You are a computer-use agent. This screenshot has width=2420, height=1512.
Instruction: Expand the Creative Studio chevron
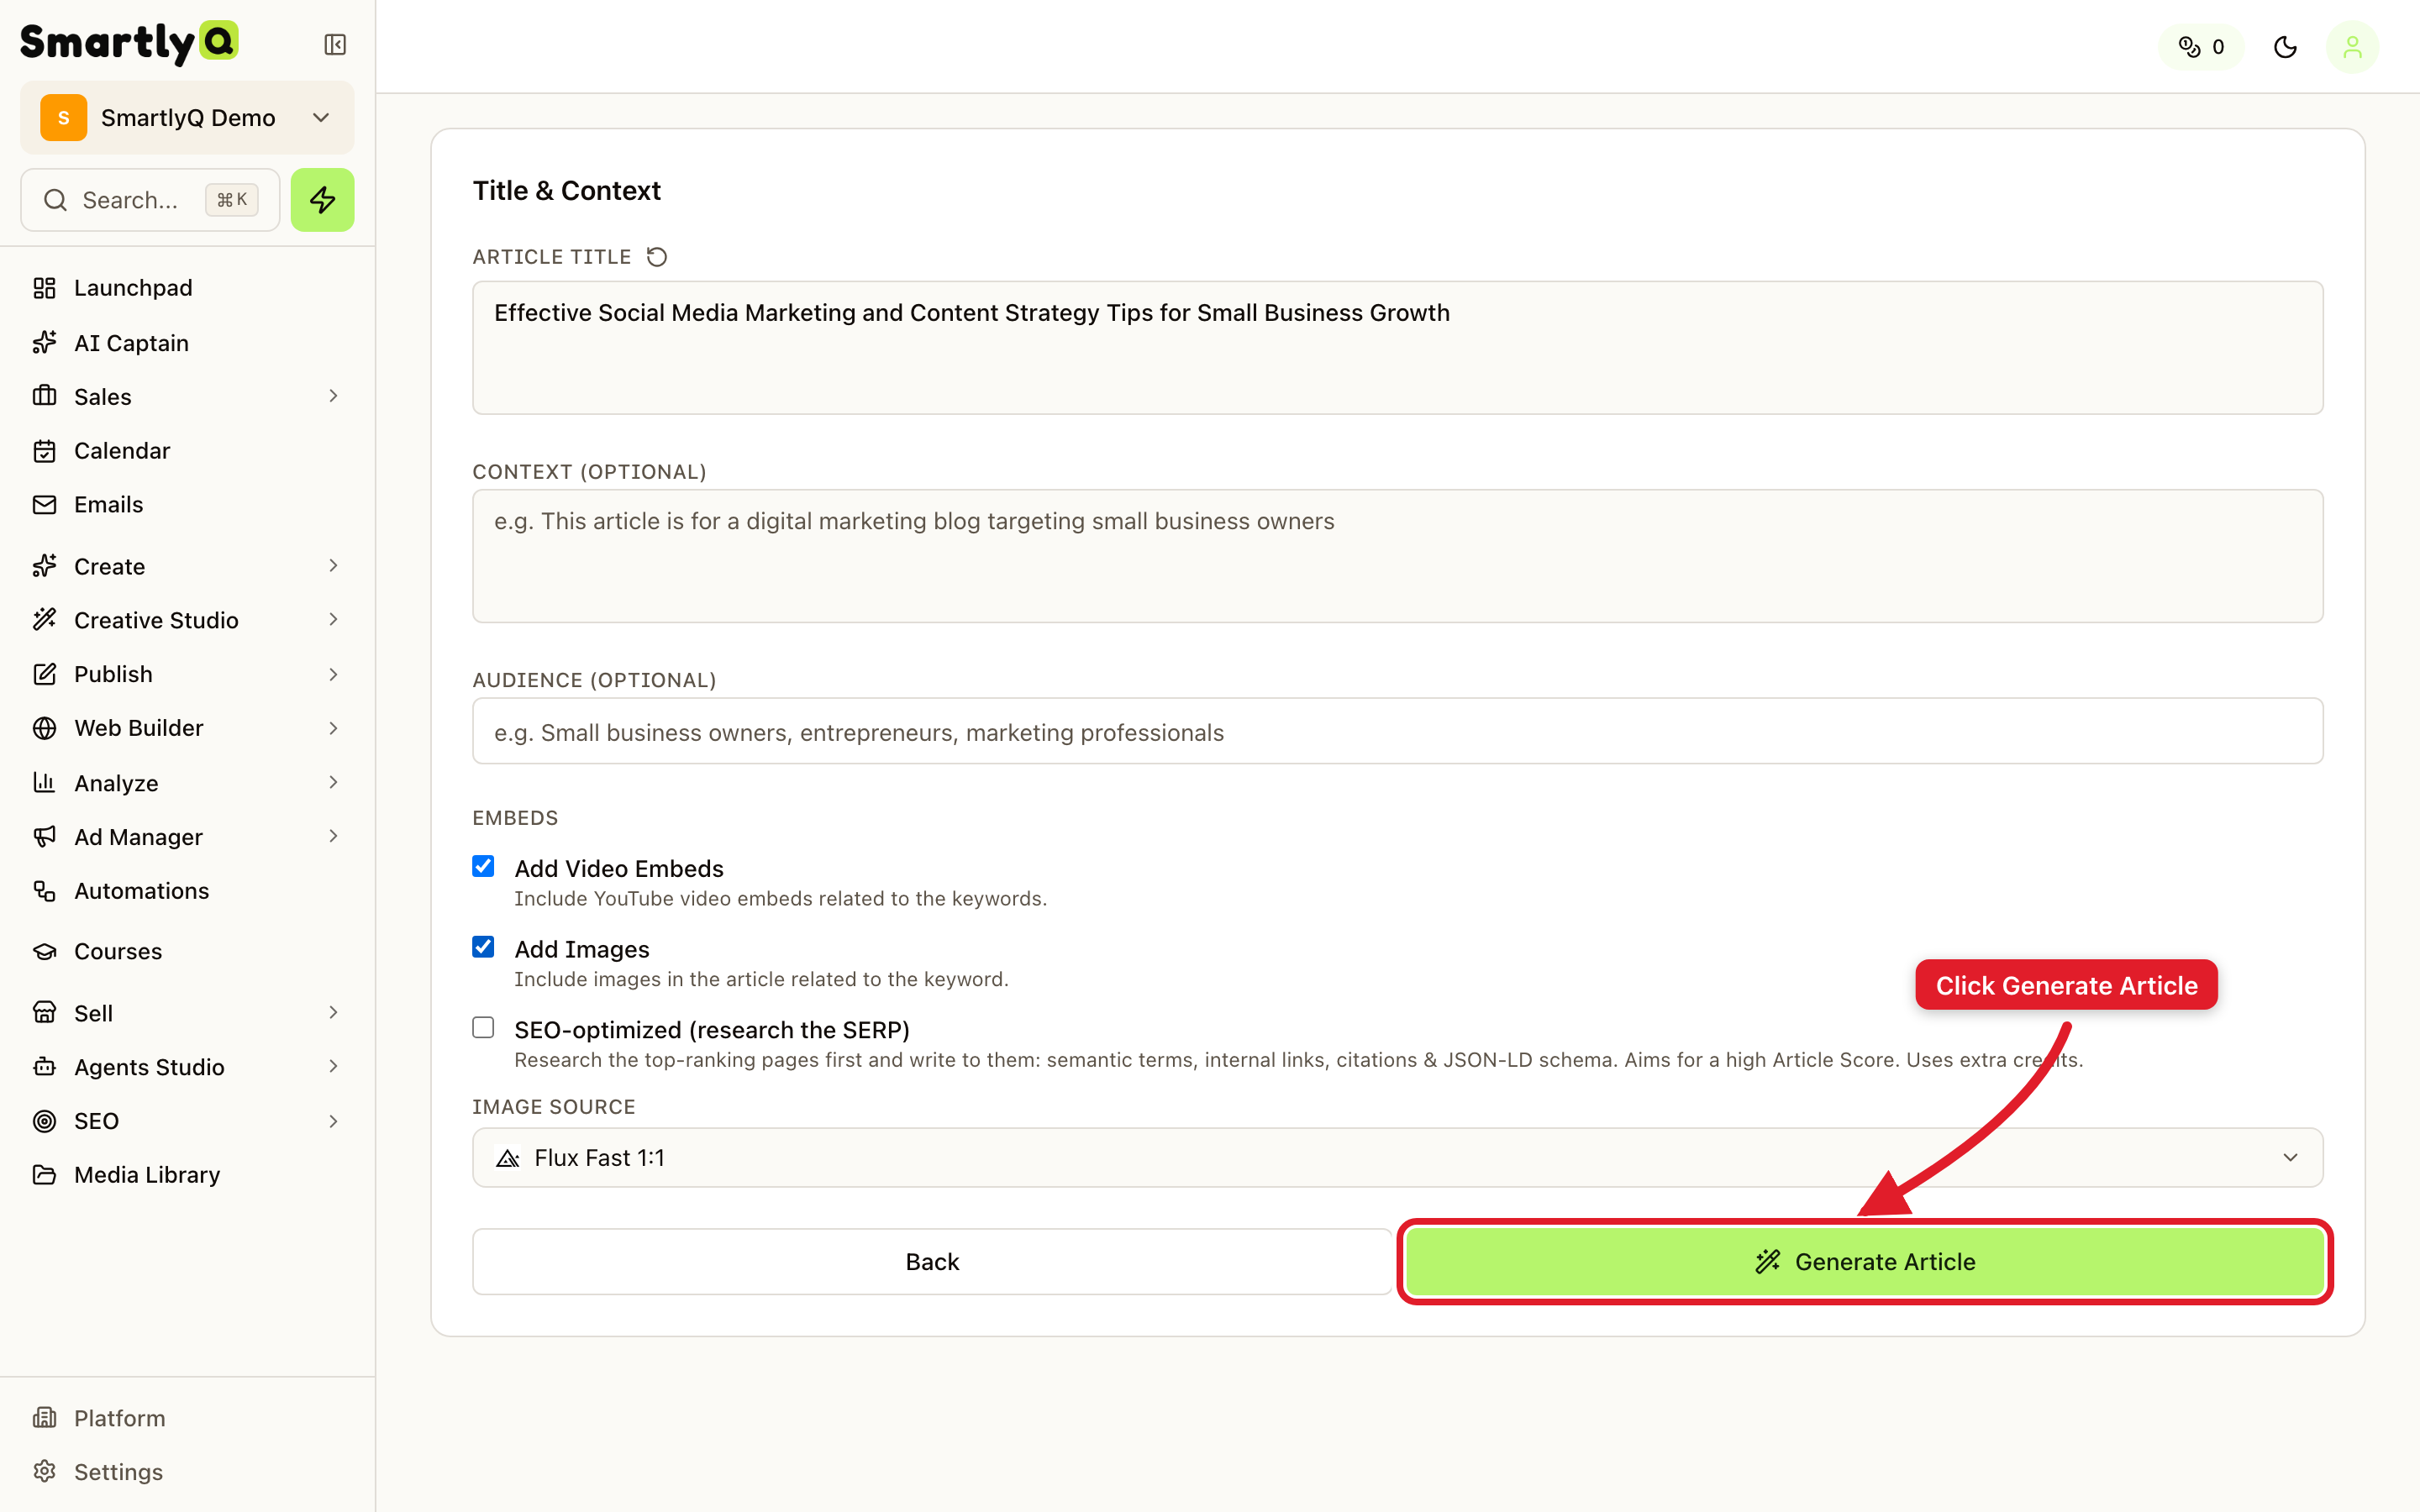(333, 620)
